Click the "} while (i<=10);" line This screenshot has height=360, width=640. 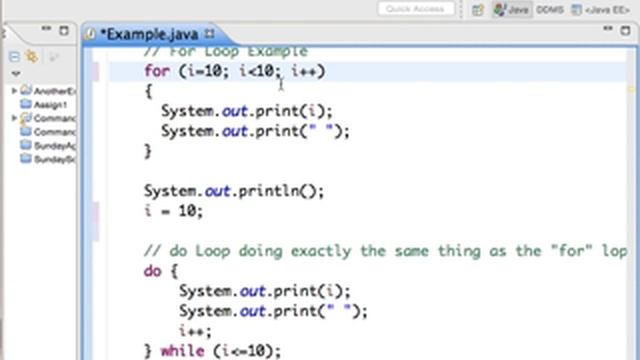(x=213, y=351)
